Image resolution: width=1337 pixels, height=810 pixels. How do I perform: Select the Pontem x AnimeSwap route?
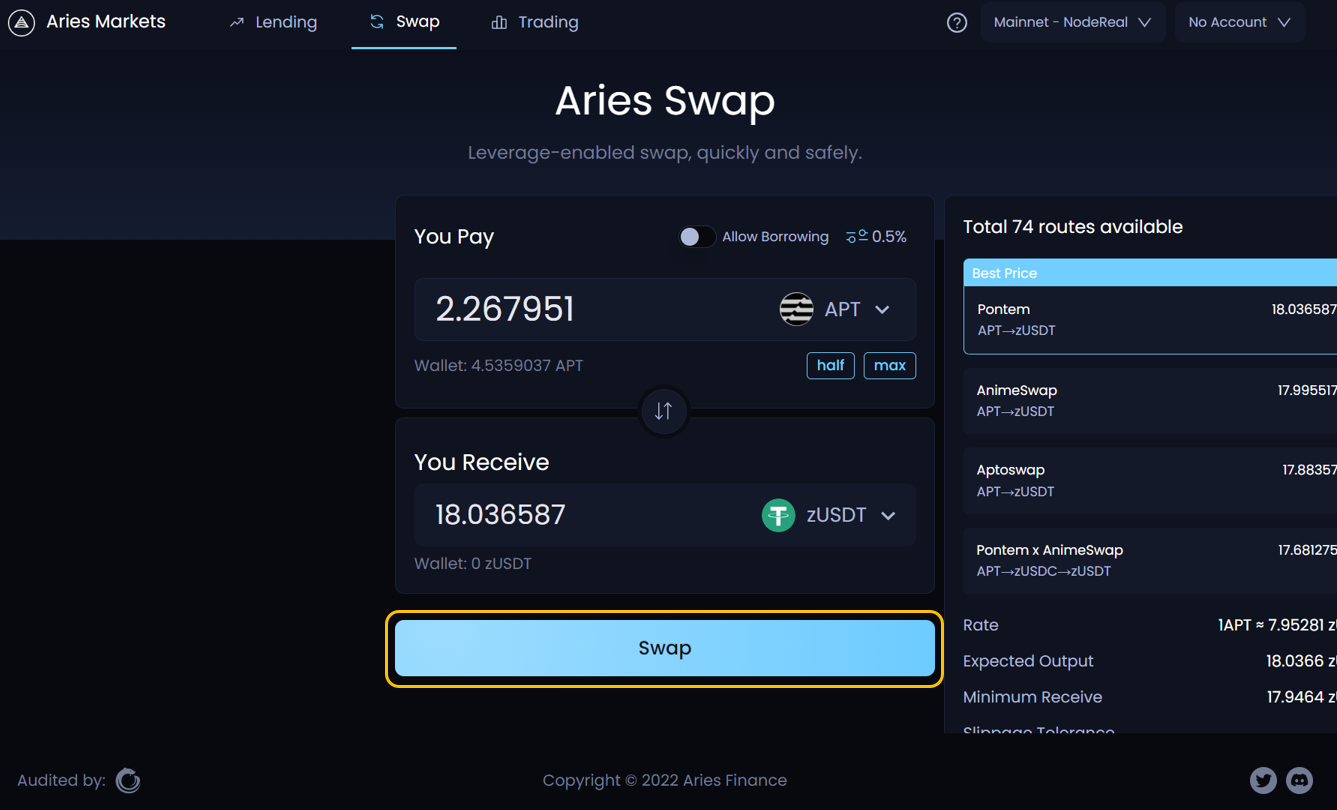(1150, 560)
